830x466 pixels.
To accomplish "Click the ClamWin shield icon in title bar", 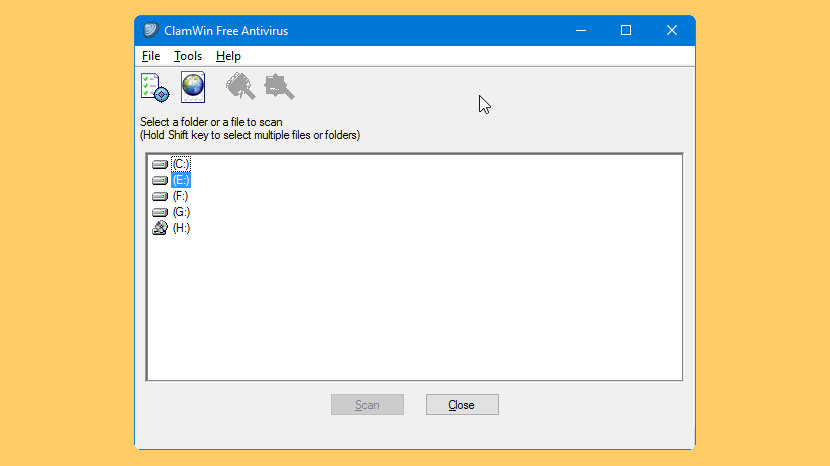I will coord(150,30).
